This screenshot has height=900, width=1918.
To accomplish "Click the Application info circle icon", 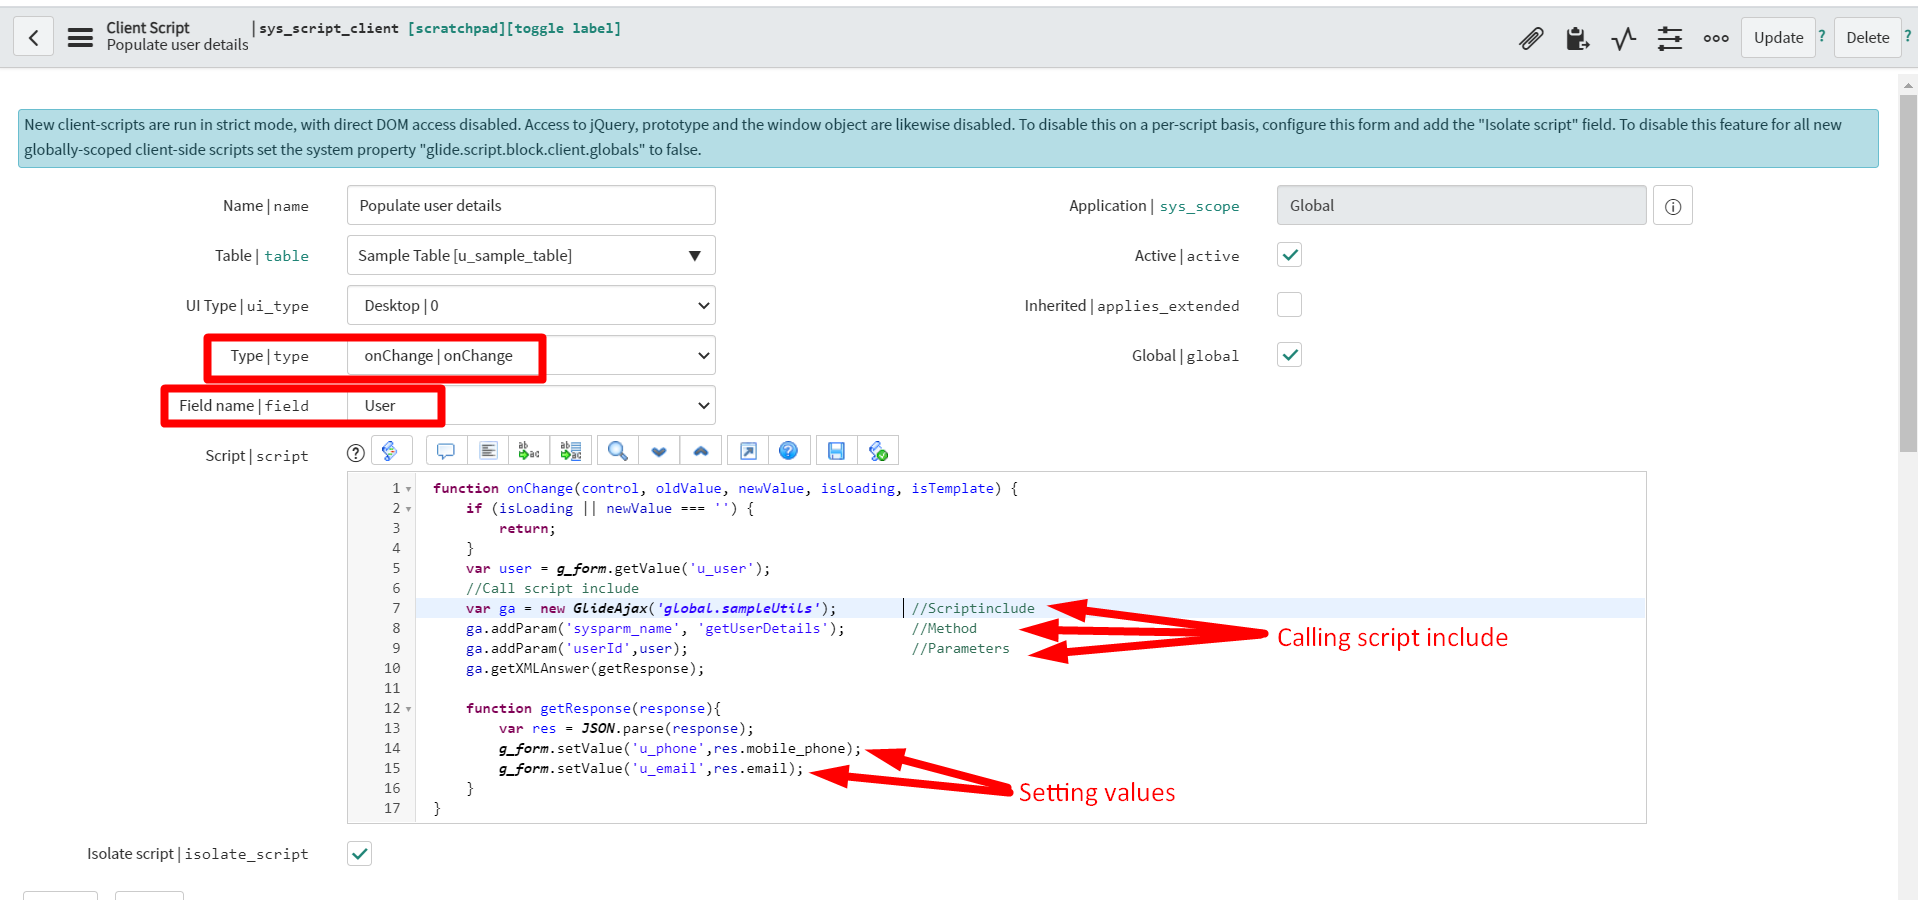I will (x=1672, y=206).
